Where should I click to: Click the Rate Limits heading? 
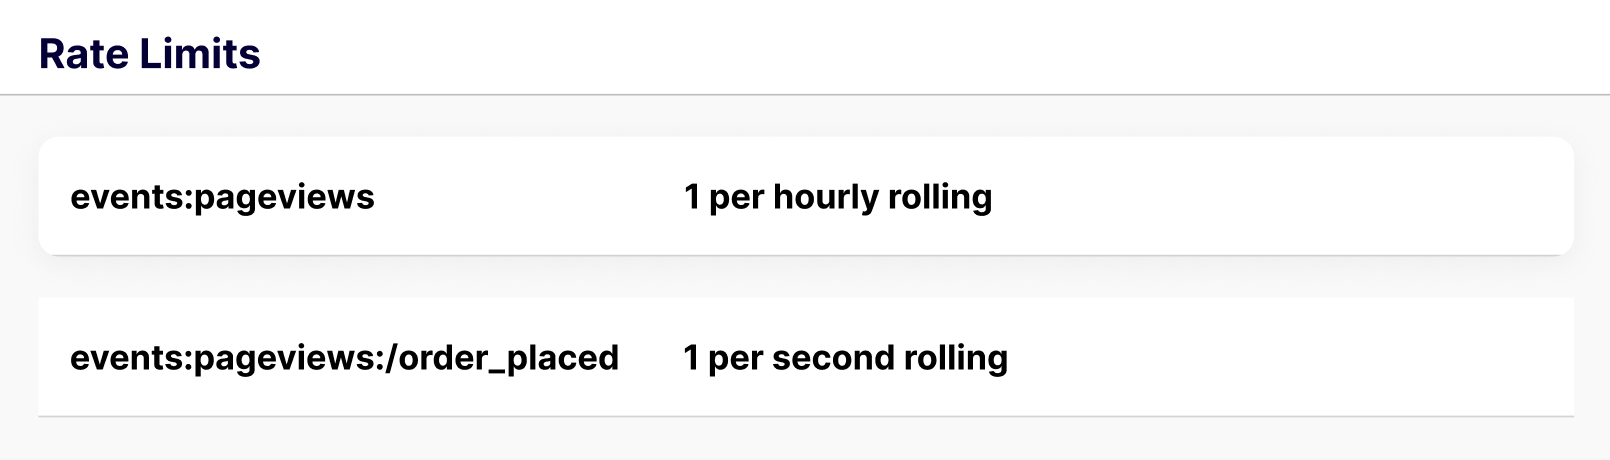(149, 54)
